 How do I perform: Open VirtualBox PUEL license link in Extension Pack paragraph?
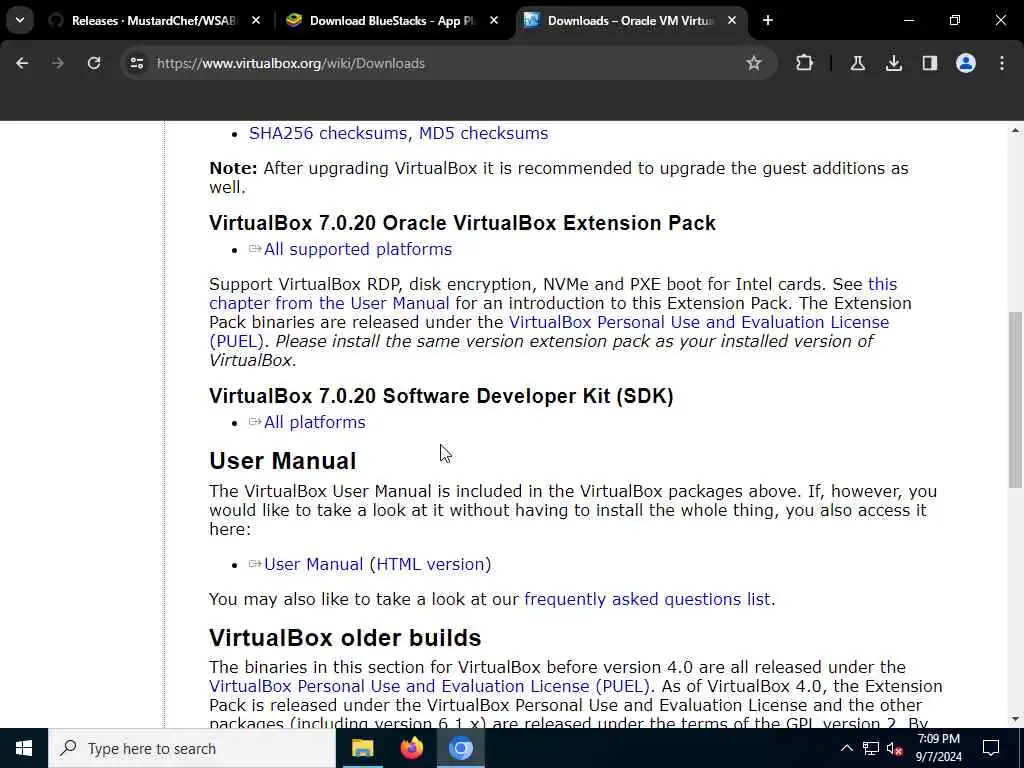pos(549,332)
